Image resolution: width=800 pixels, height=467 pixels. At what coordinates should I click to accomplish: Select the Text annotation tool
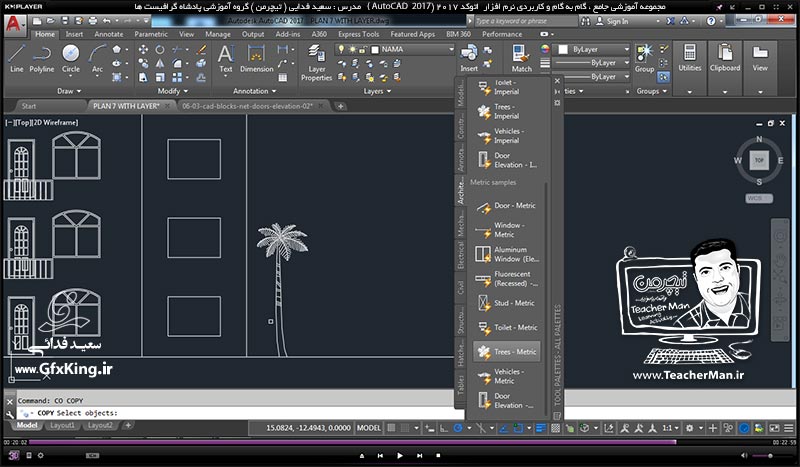226,59
